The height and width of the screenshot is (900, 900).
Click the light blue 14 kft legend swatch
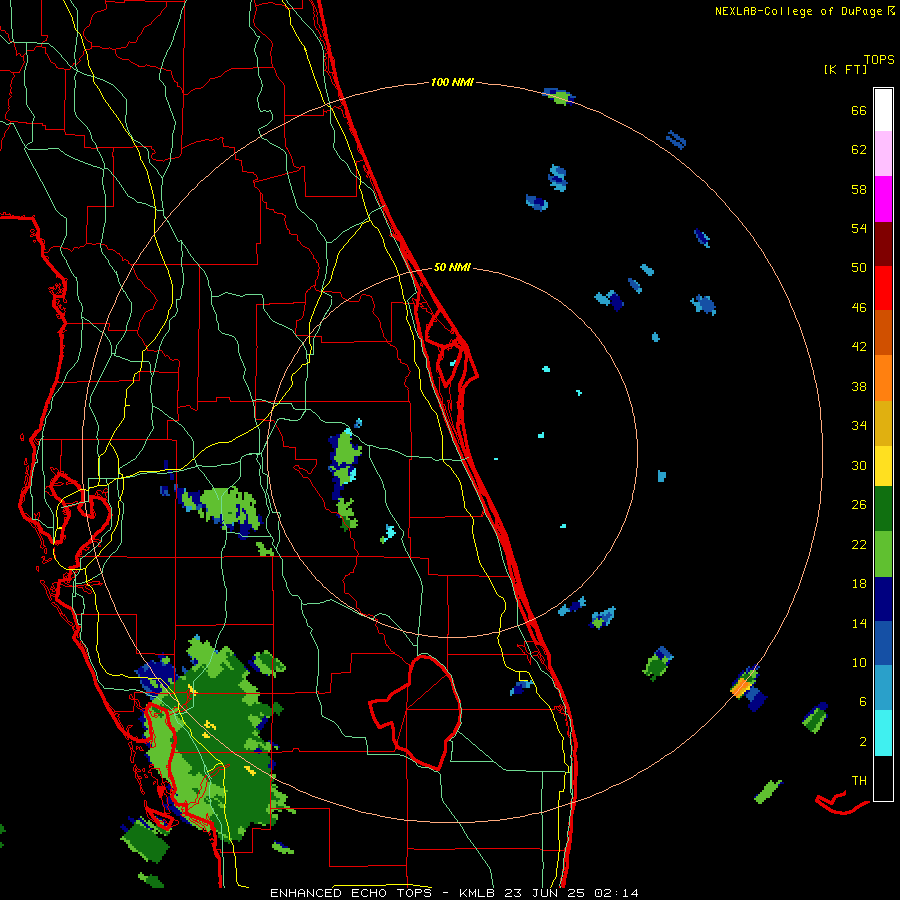(883, 688)
